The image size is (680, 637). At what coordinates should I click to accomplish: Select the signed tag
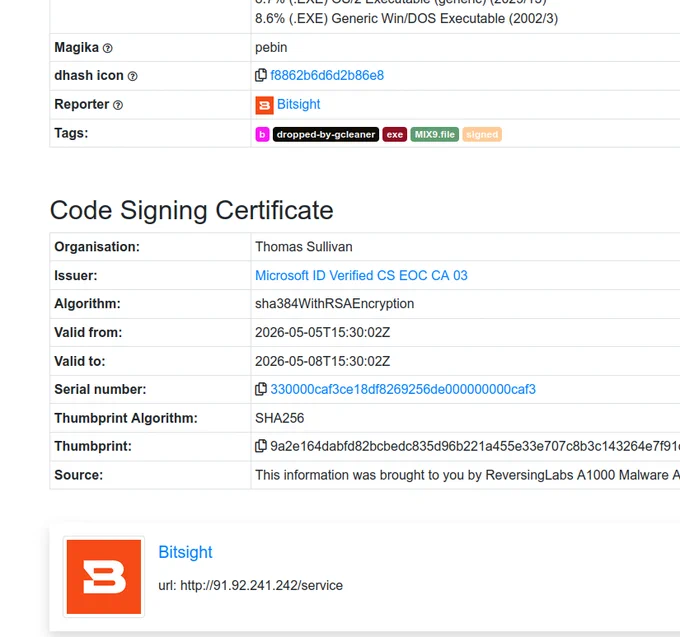point(482,134)
